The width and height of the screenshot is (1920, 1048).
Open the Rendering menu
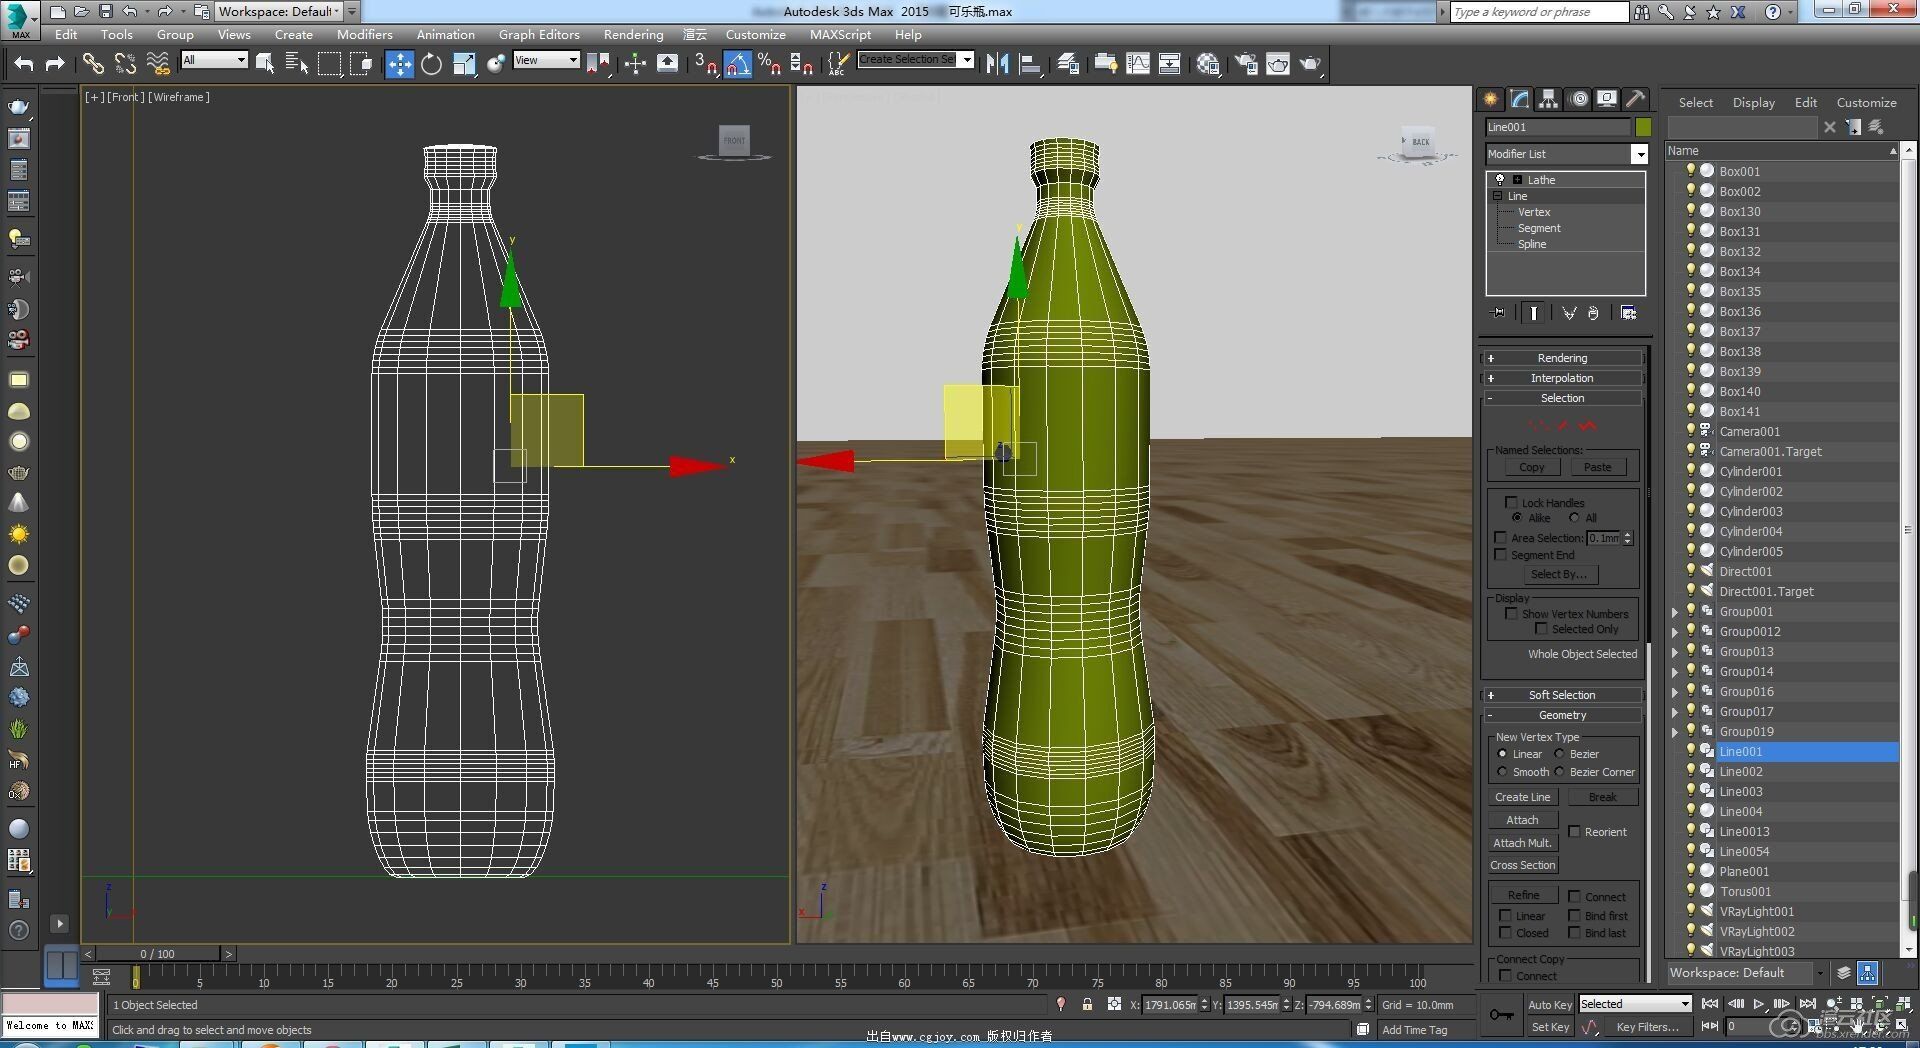[633, 34]
